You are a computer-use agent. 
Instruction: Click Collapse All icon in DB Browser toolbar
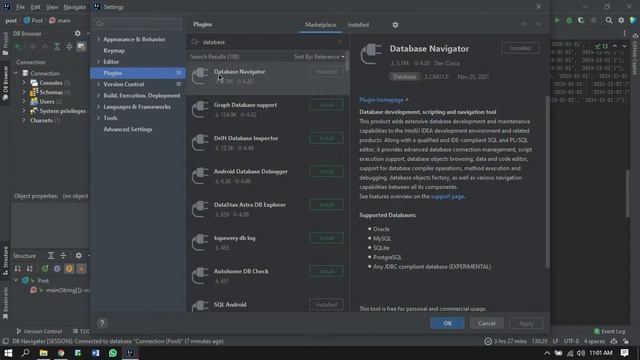click(x=69, y=47)
